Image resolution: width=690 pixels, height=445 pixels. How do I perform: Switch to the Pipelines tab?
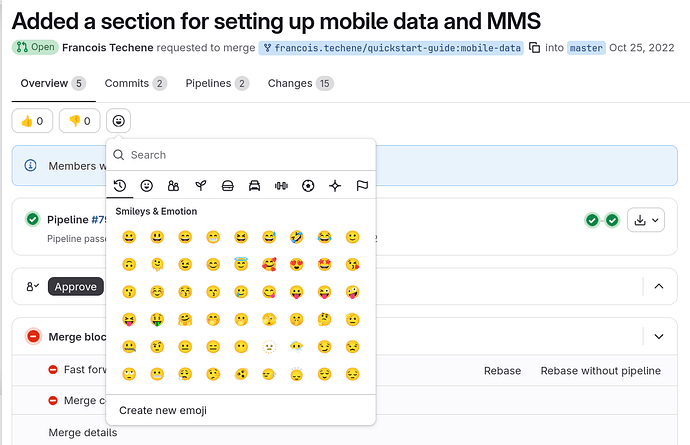pyautogui.click(x=217, y=84)
